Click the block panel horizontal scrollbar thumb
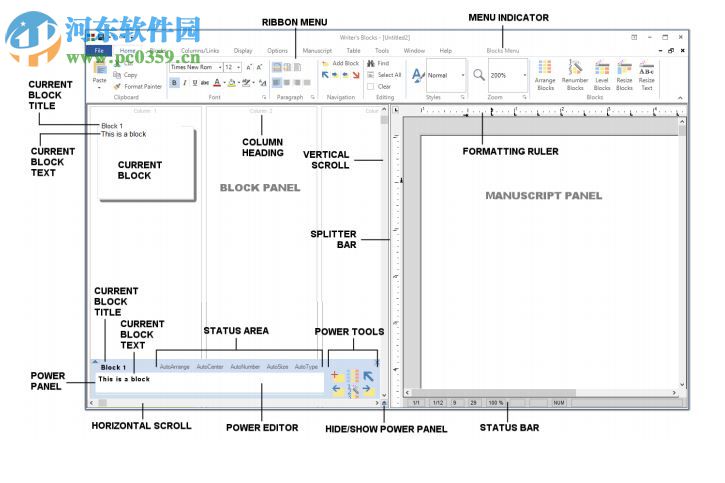725x483 pixels. 103,403
